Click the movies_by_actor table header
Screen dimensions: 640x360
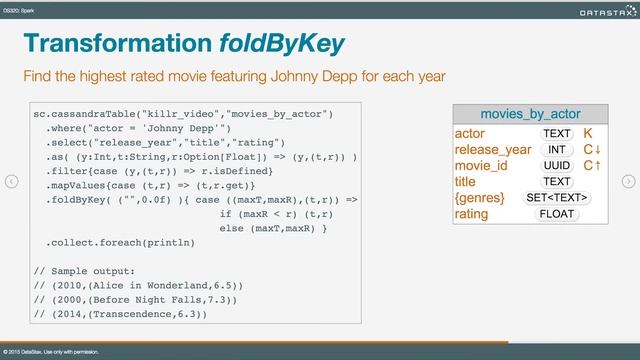(x=530, y=114)
